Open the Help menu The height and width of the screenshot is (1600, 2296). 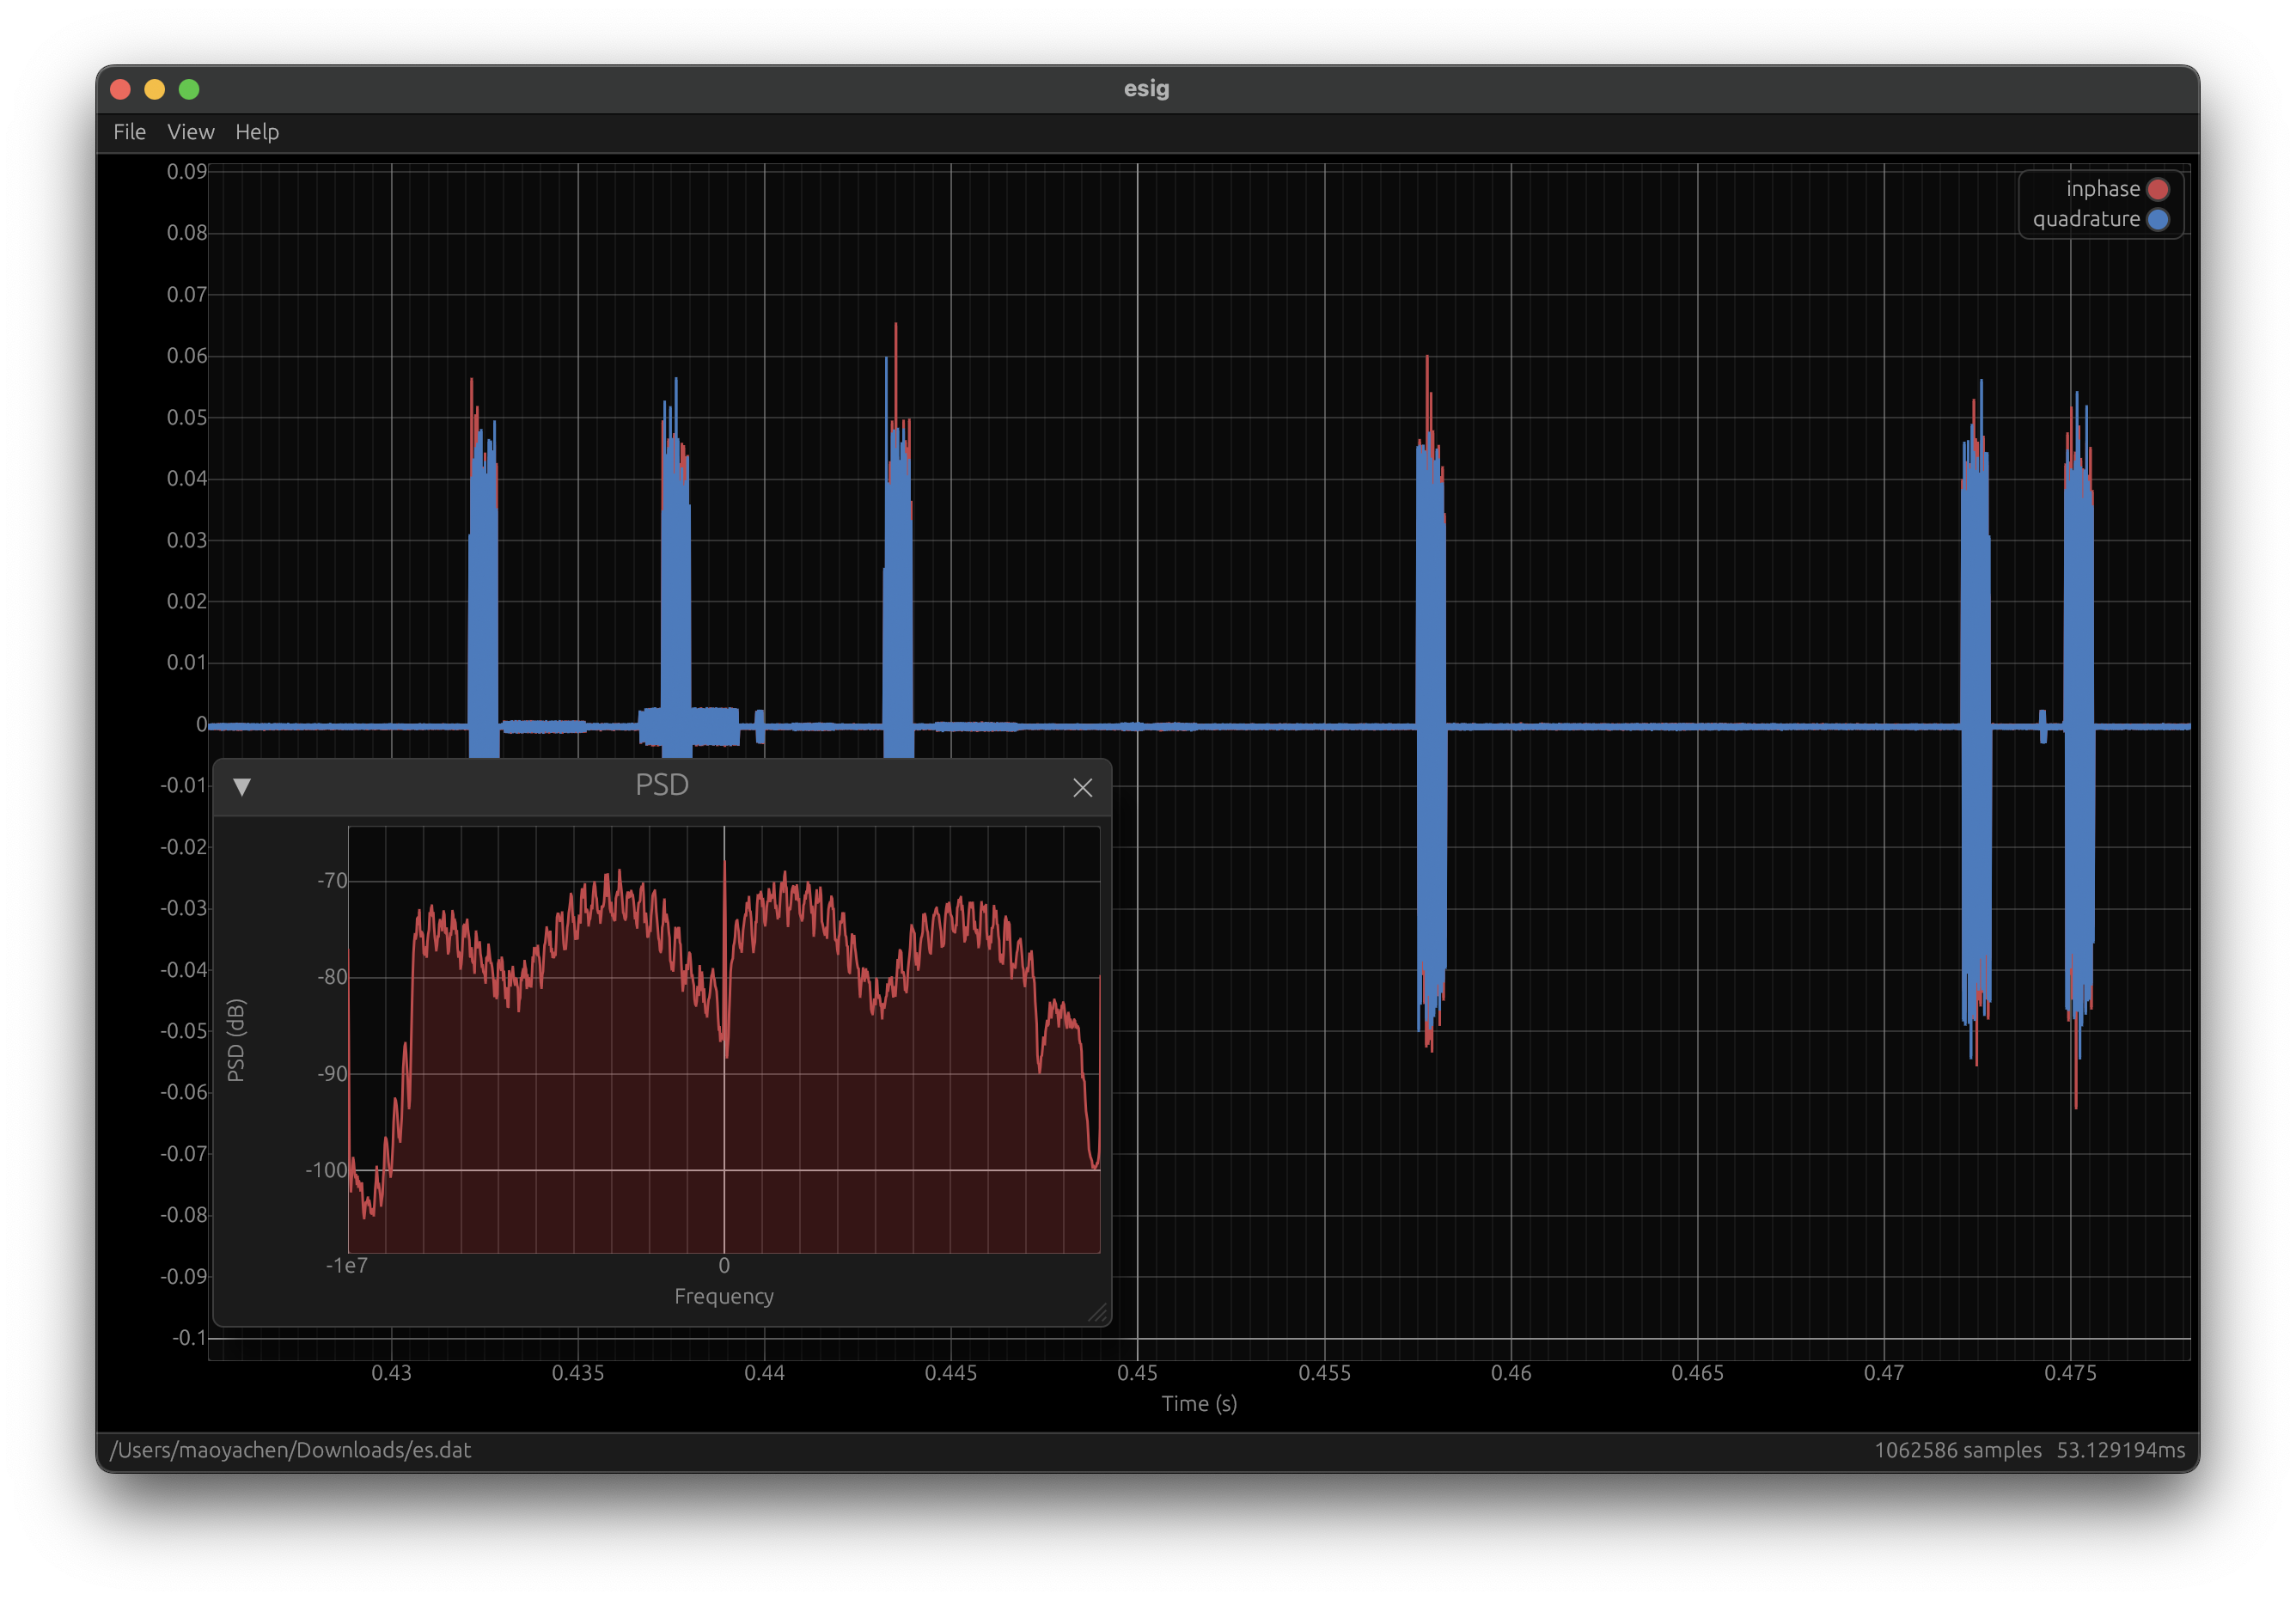[x=257, y=132]
